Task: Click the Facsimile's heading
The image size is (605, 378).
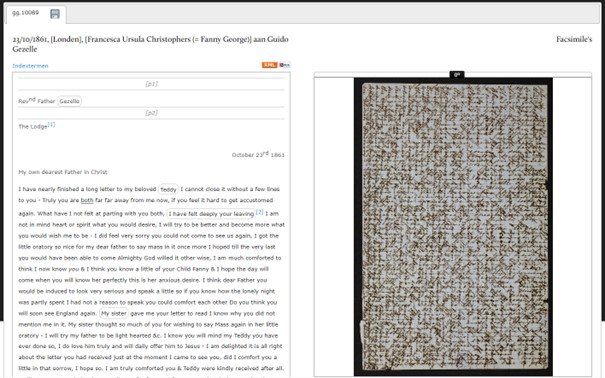Action: click(x=574, y=39)
